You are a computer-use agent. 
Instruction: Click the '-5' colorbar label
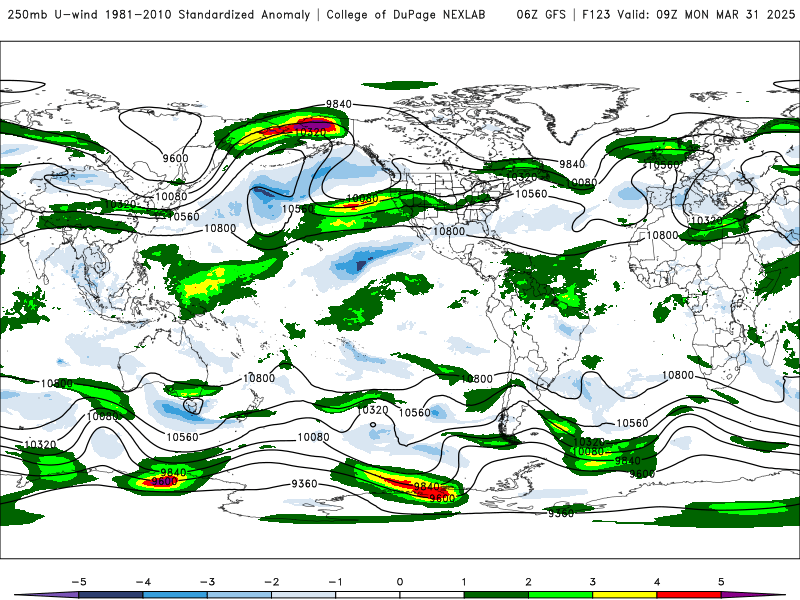(x=79, y=582)
